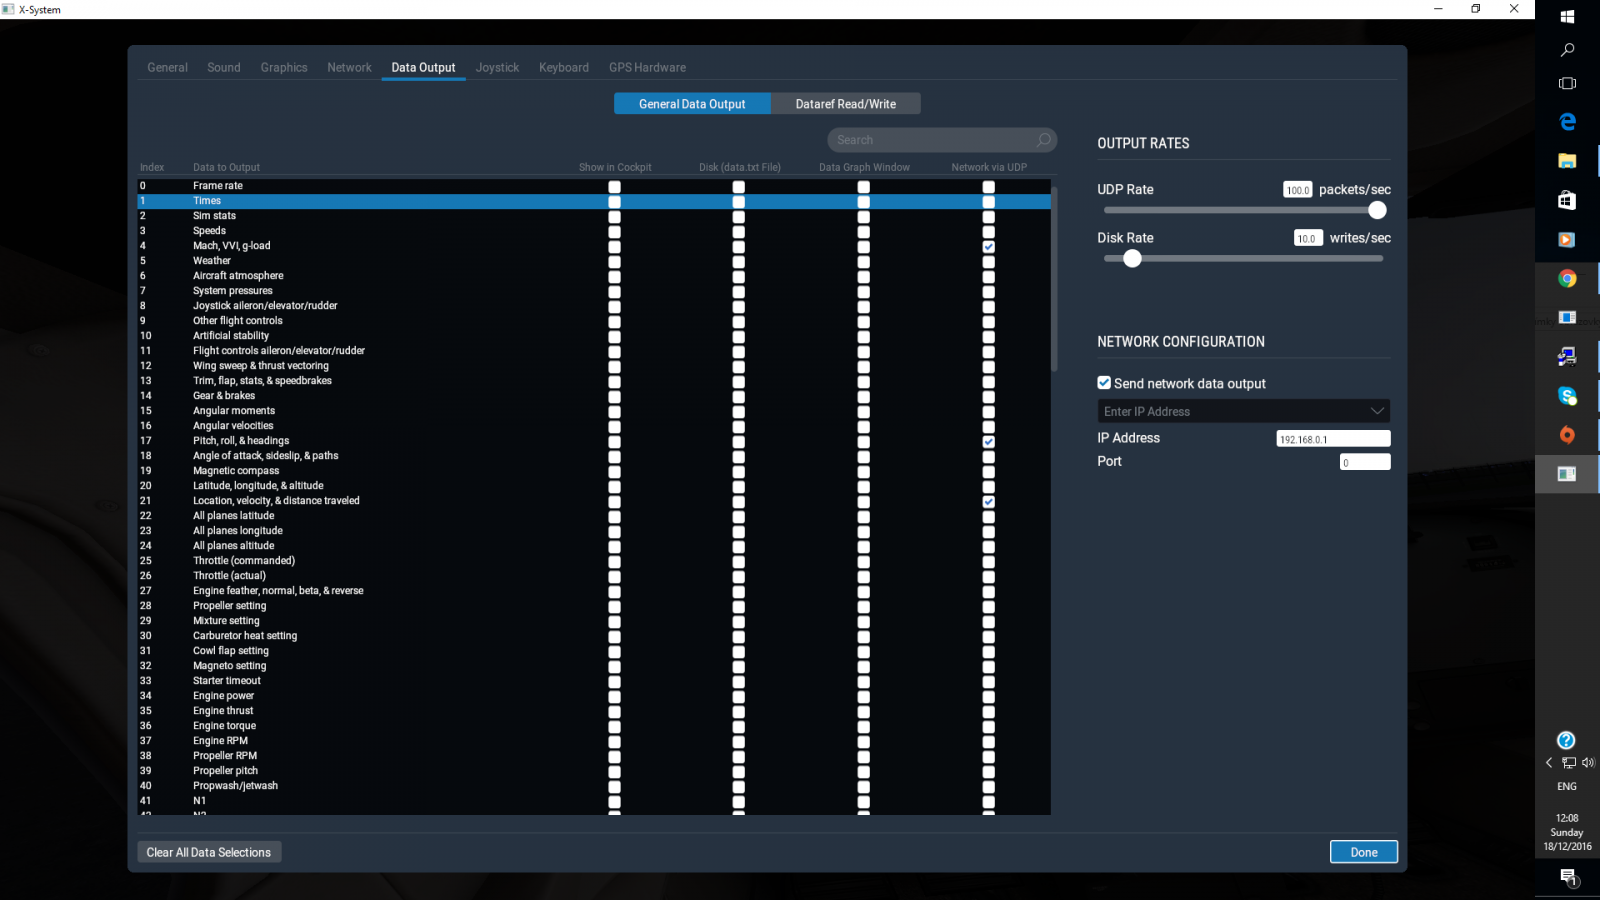Switch to the Joystick tab
The image size is (1600, 900).
(497, 68)
